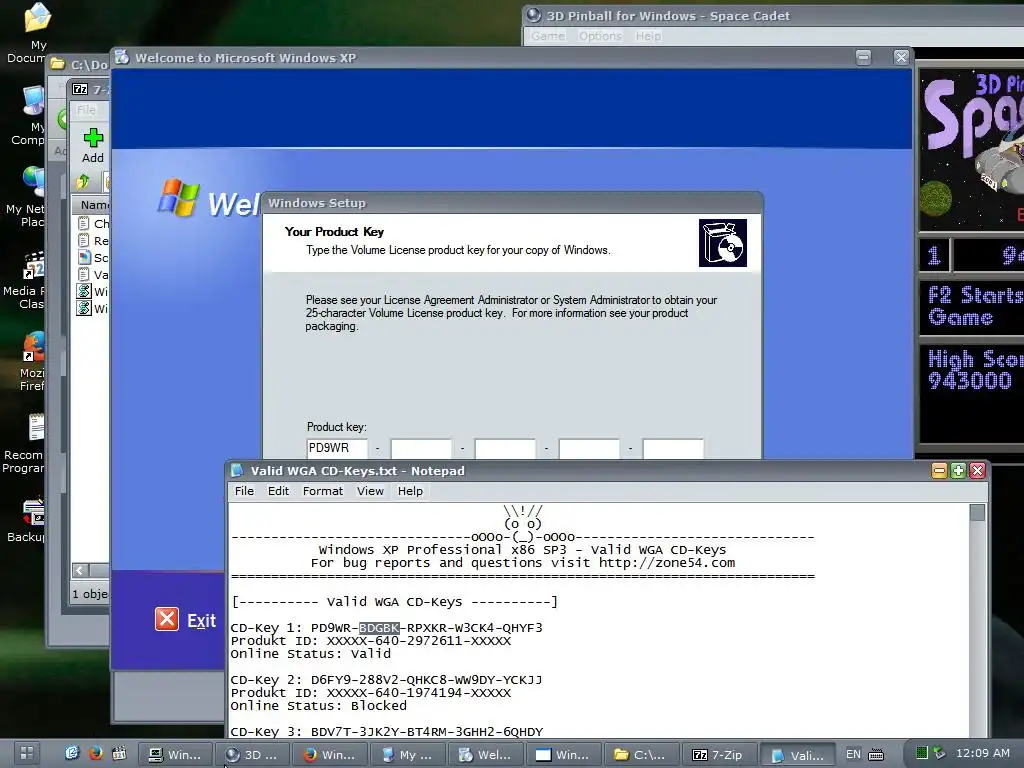The height and width of the screenshot is (768, 1024).
Task: Click the Pinball title bar ball icon
Action: point(534,16)
